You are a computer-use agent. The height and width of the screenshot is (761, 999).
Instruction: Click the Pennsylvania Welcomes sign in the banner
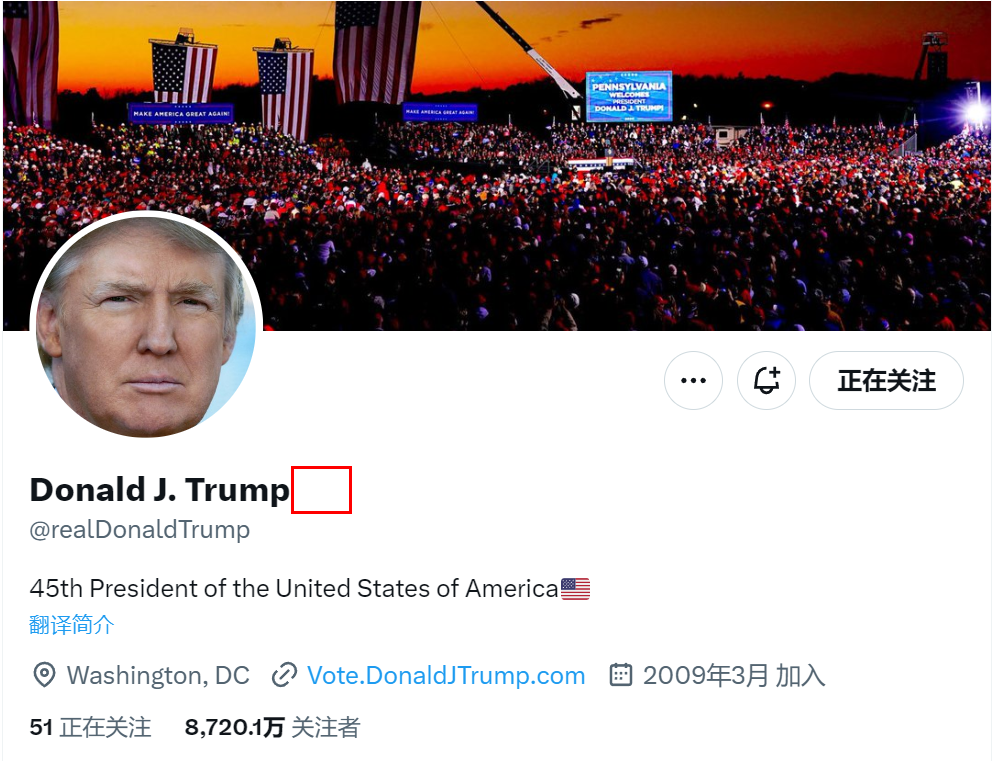point(629,96)
